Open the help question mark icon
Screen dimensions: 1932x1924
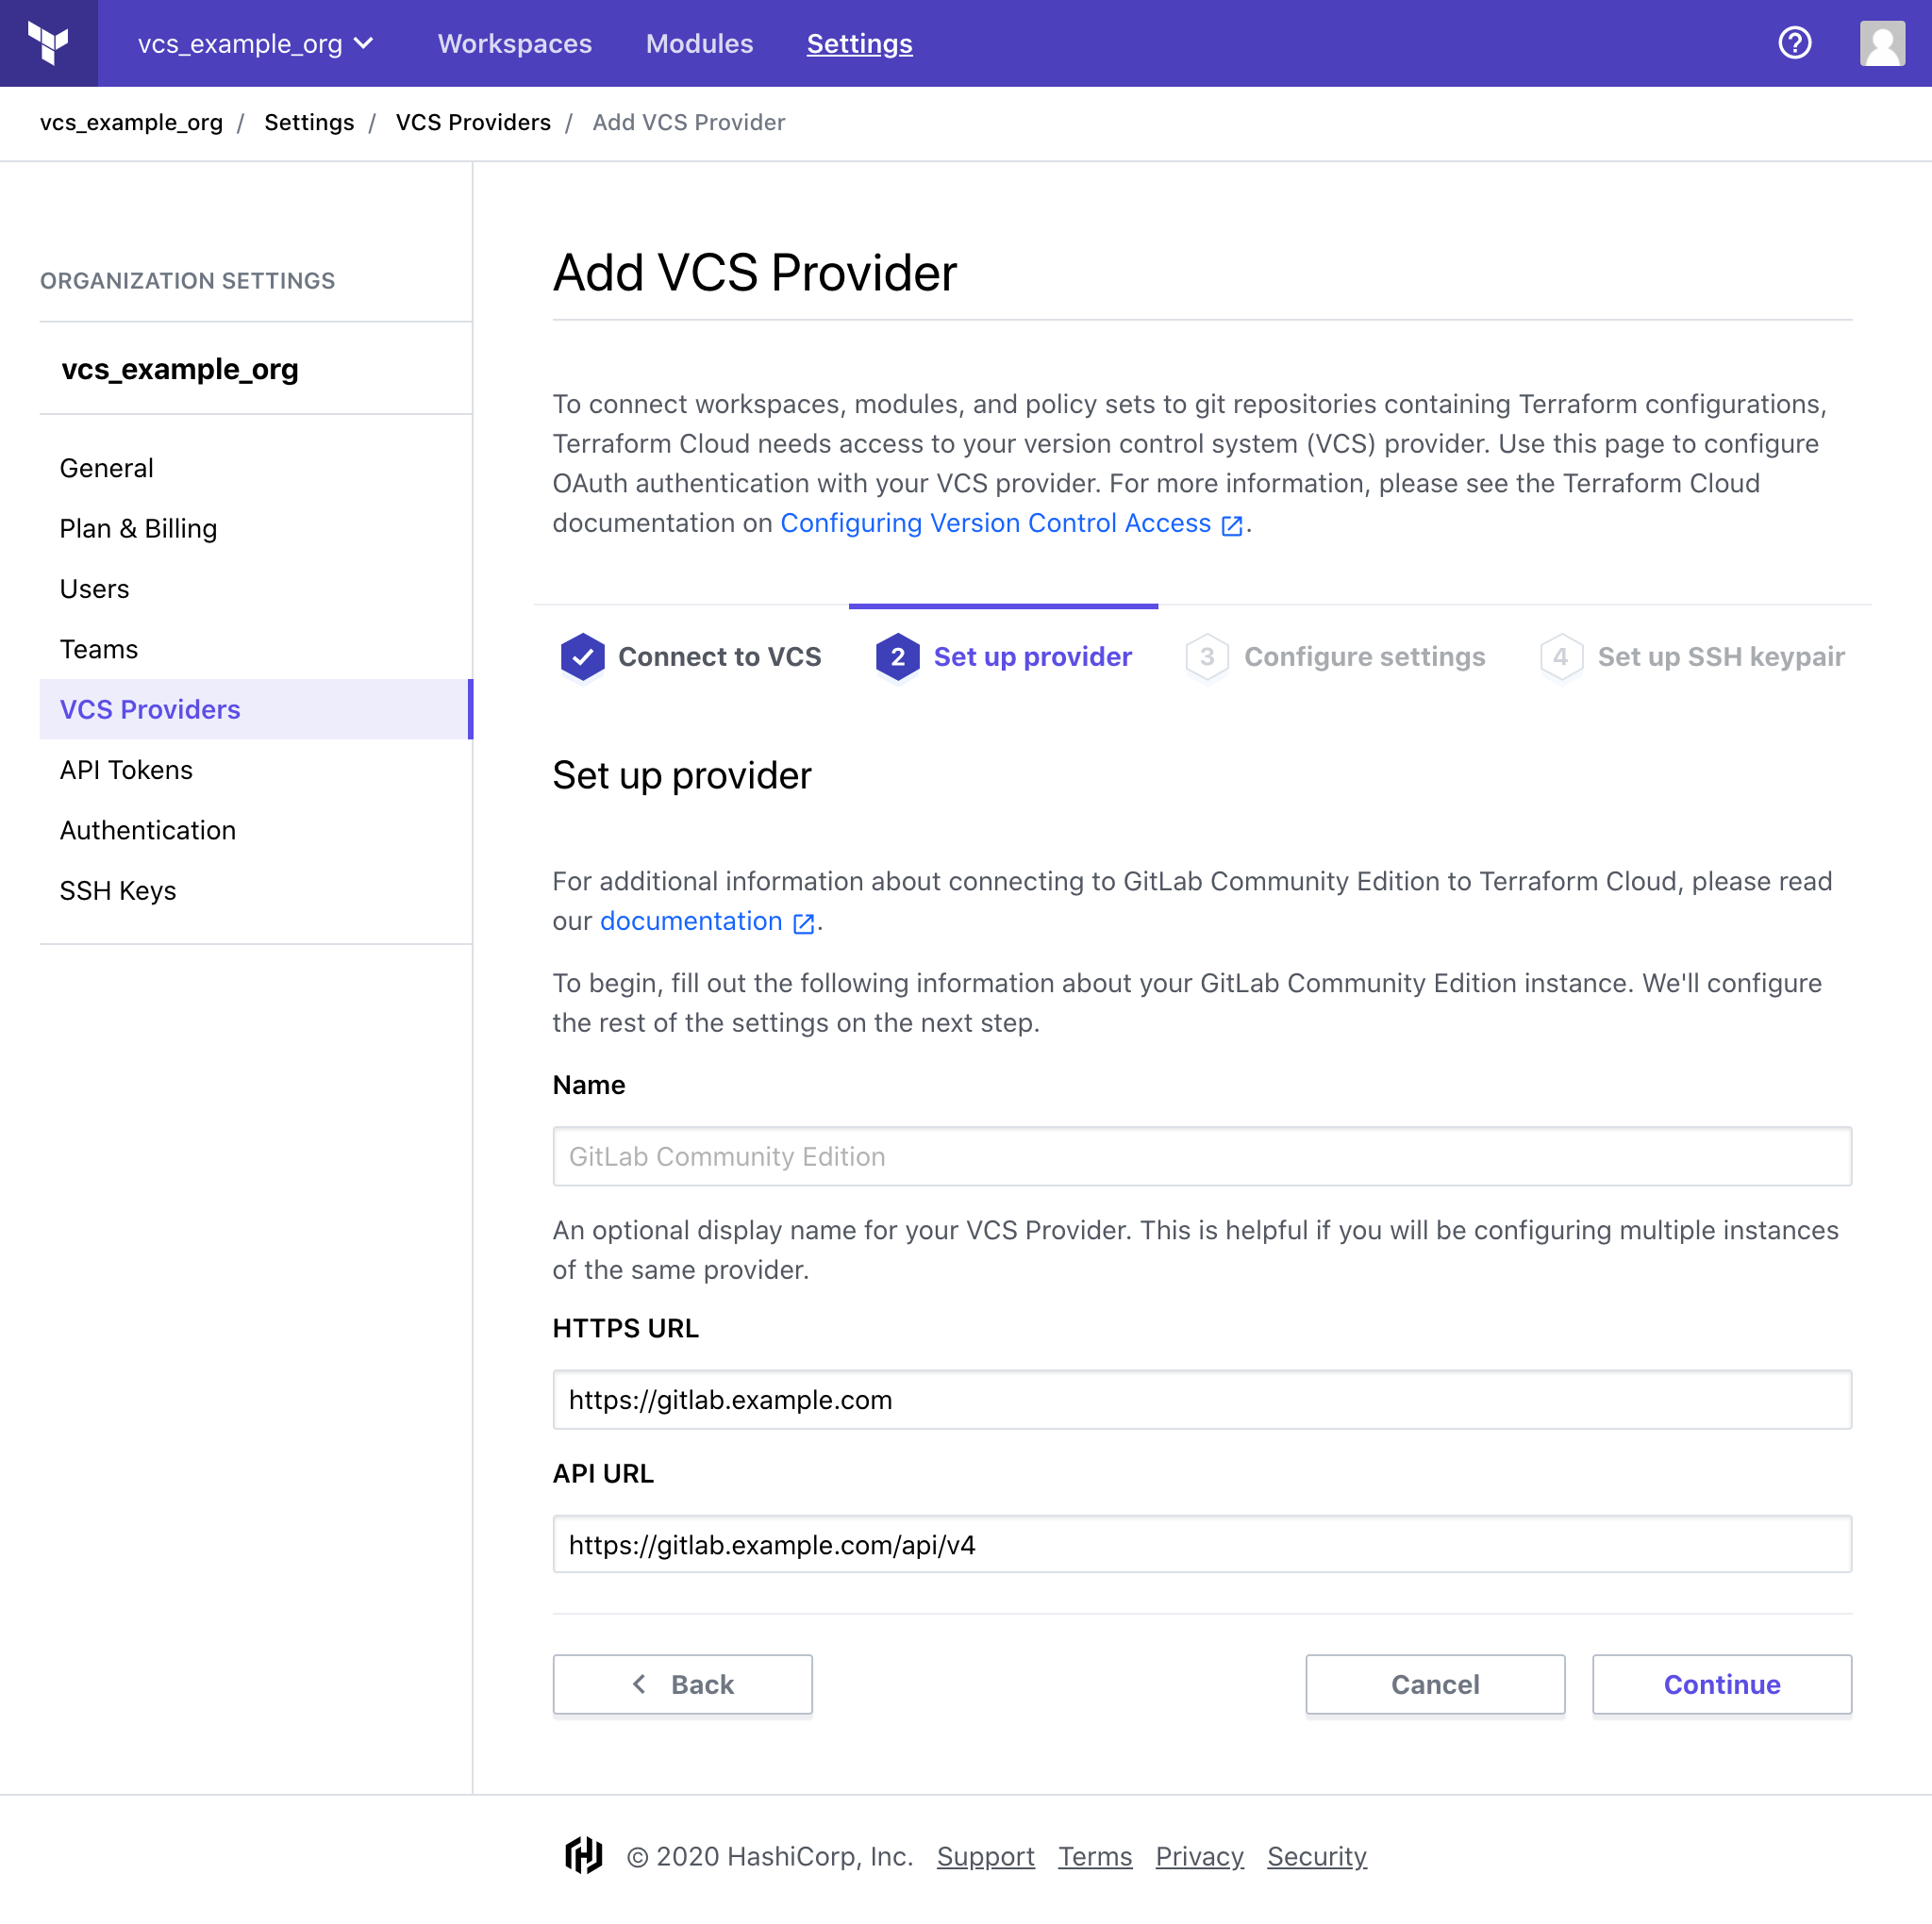(x=1794, y=43)
